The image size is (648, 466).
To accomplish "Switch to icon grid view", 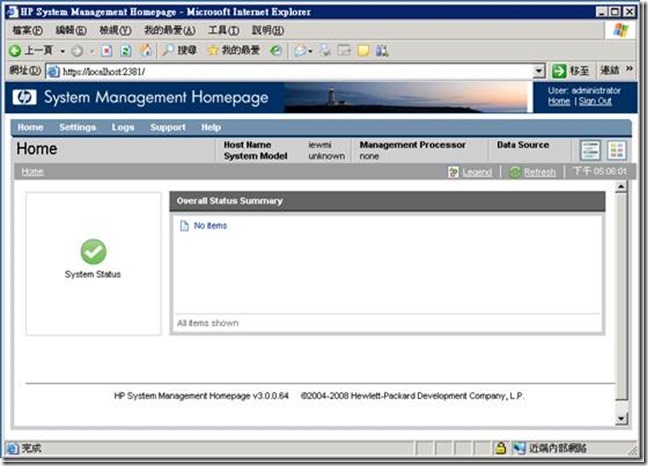I will pos(617,150).
